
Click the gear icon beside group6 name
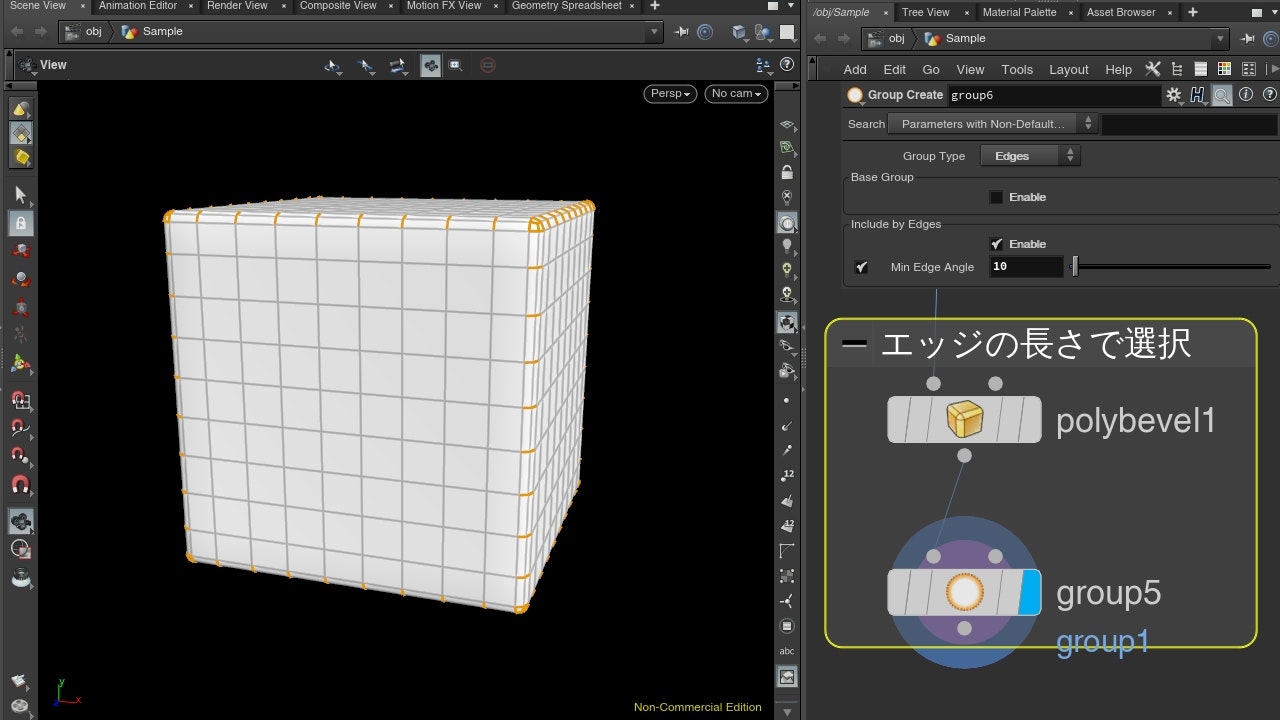pyautogui.click(x=1174, y=95)
